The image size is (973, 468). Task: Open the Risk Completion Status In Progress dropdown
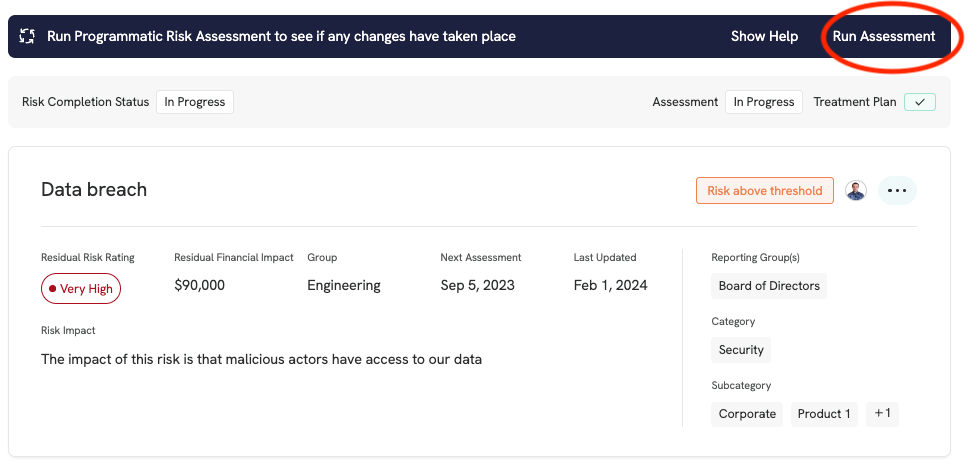195,102
